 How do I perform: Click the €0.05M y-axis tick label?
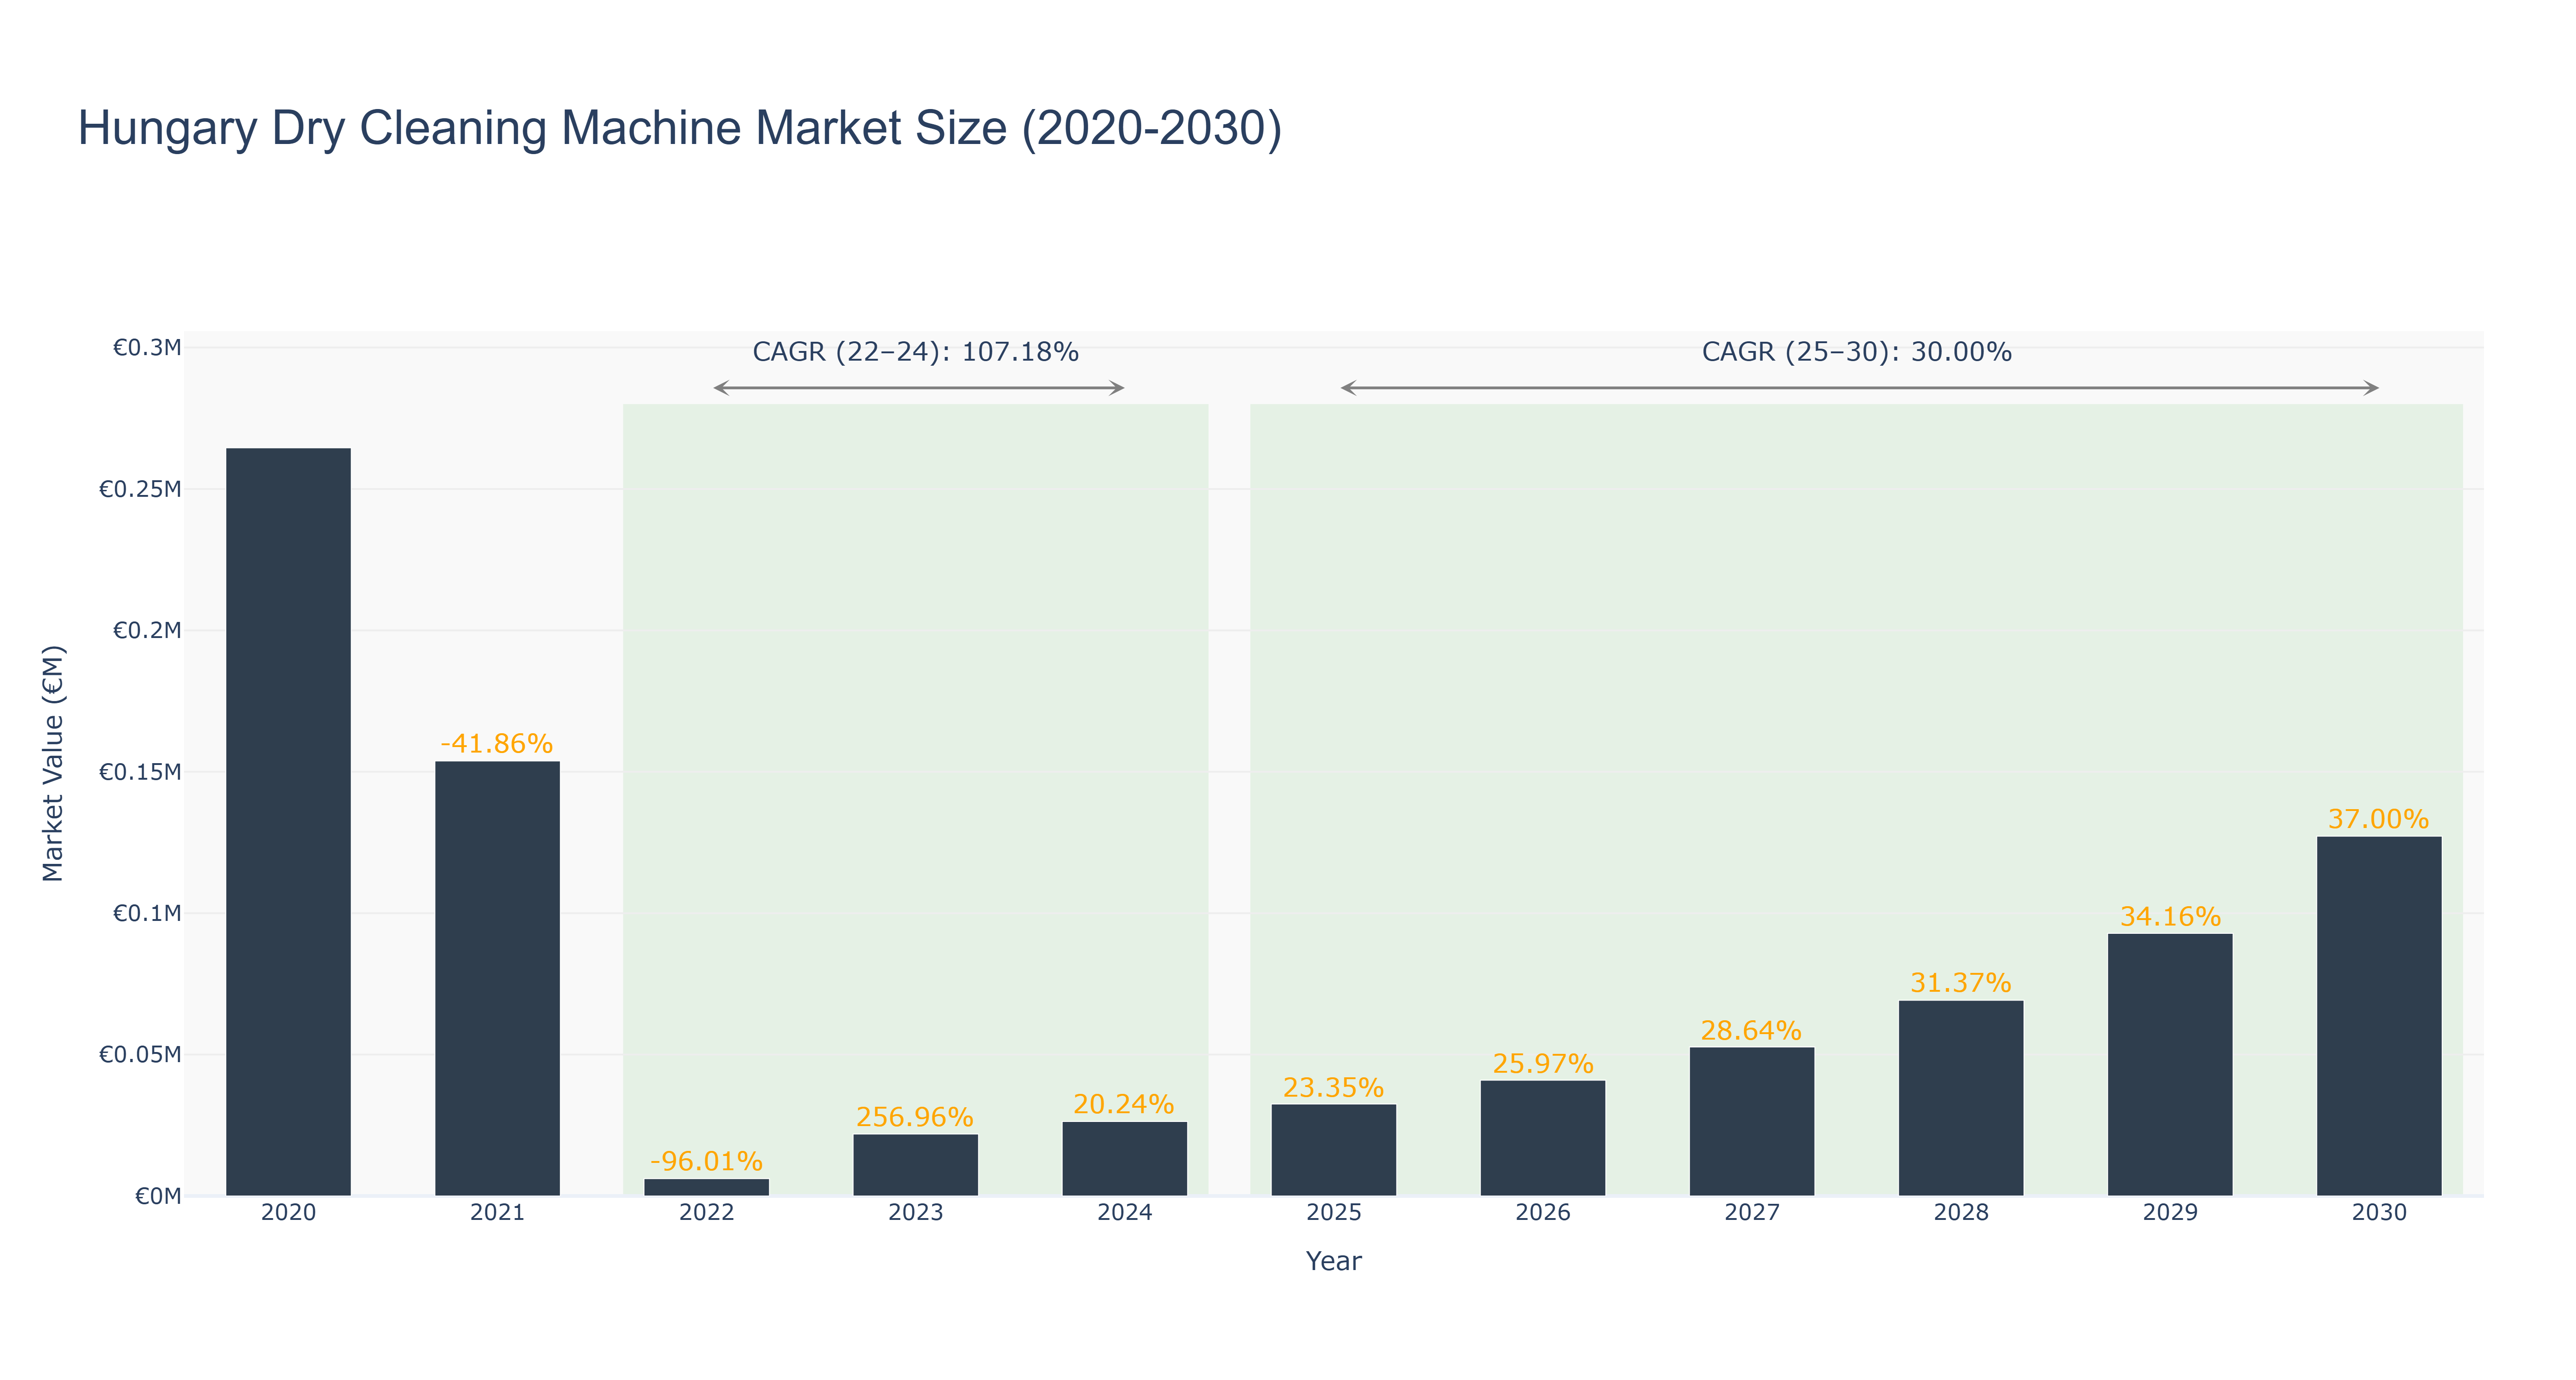140,1055
